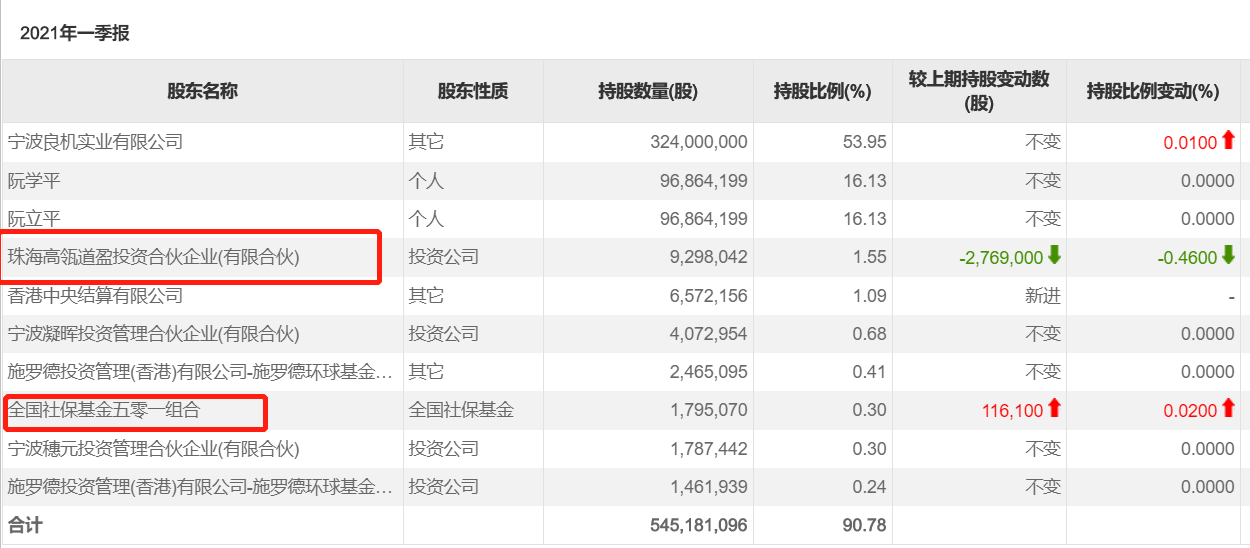Click the 0.0100 ratio change value
The width and height of the screenshot is (1250, 548).
1191,142
